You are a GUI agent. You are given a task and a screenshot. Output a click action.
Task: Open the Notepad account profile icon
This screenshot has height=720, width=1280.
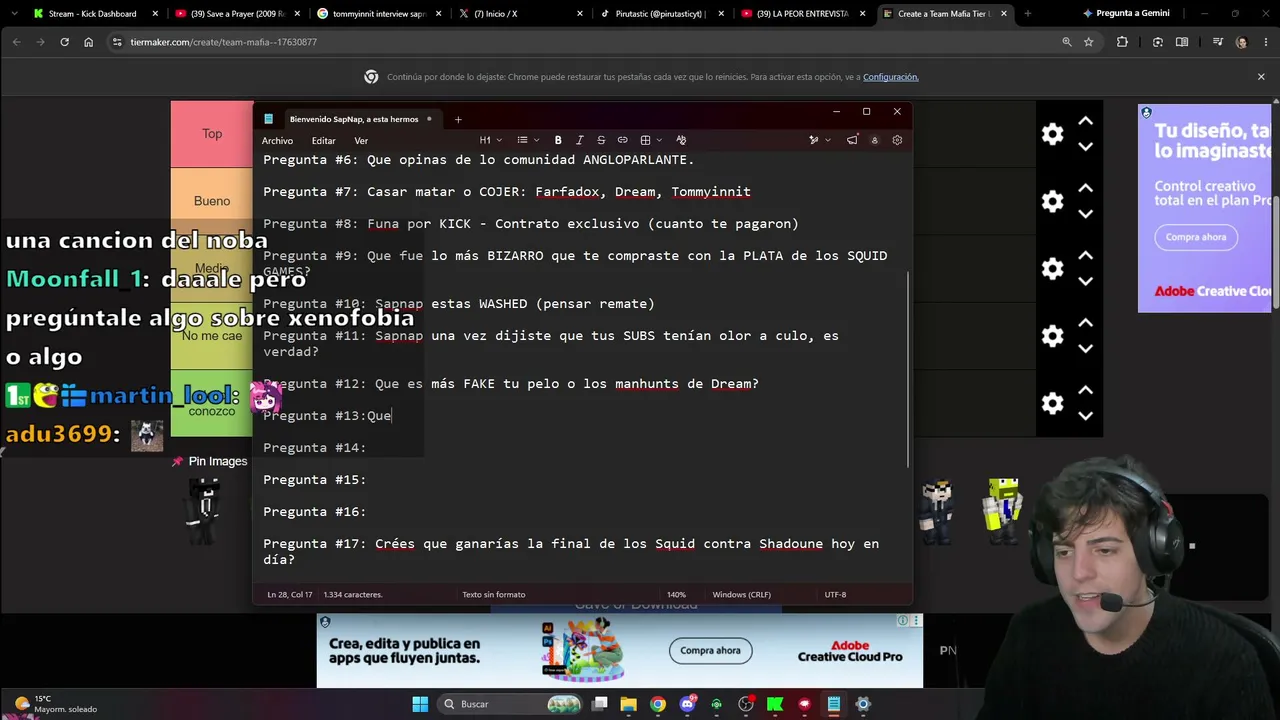click(x=874, y=140)
